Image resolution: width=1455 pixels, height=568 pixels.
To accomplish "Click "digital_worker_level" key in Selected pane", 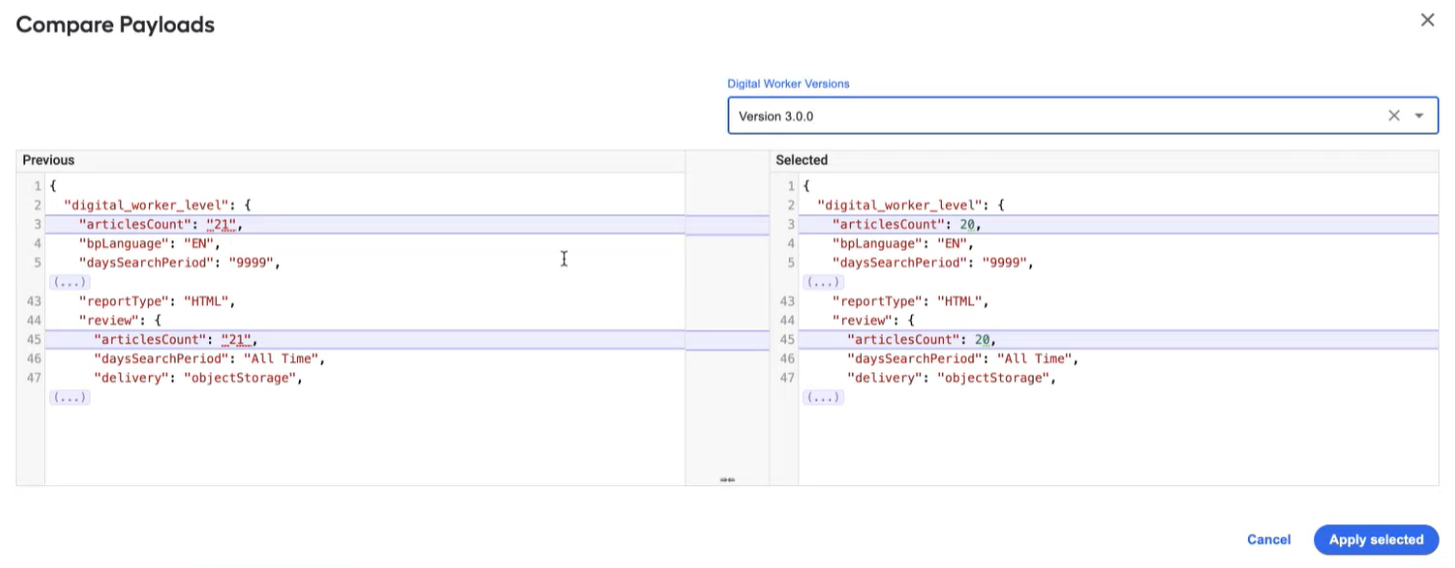I will [x=900, y=205].
